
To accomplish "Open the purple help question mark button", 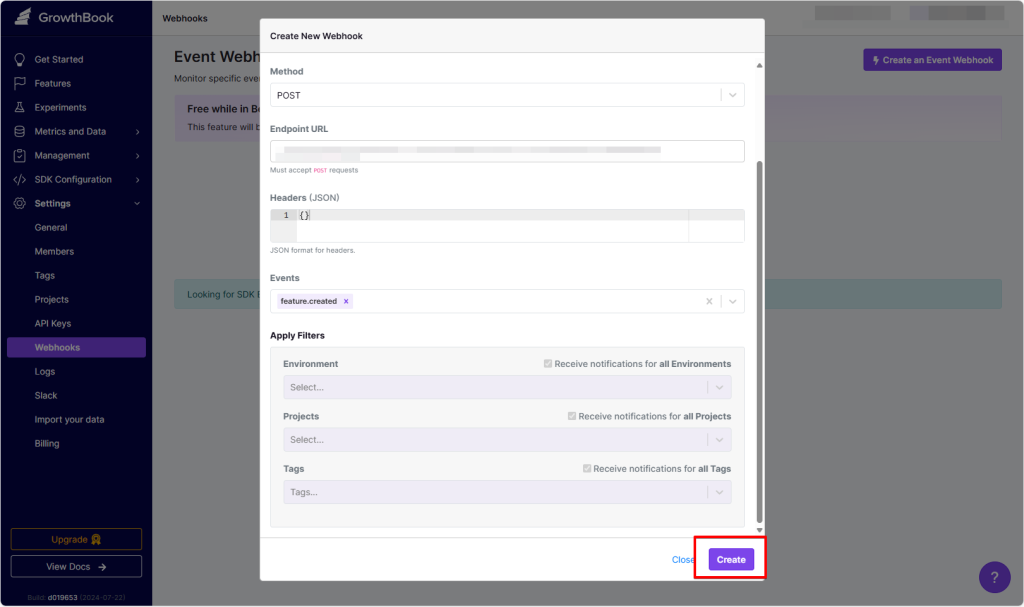I will pos(994,577).
